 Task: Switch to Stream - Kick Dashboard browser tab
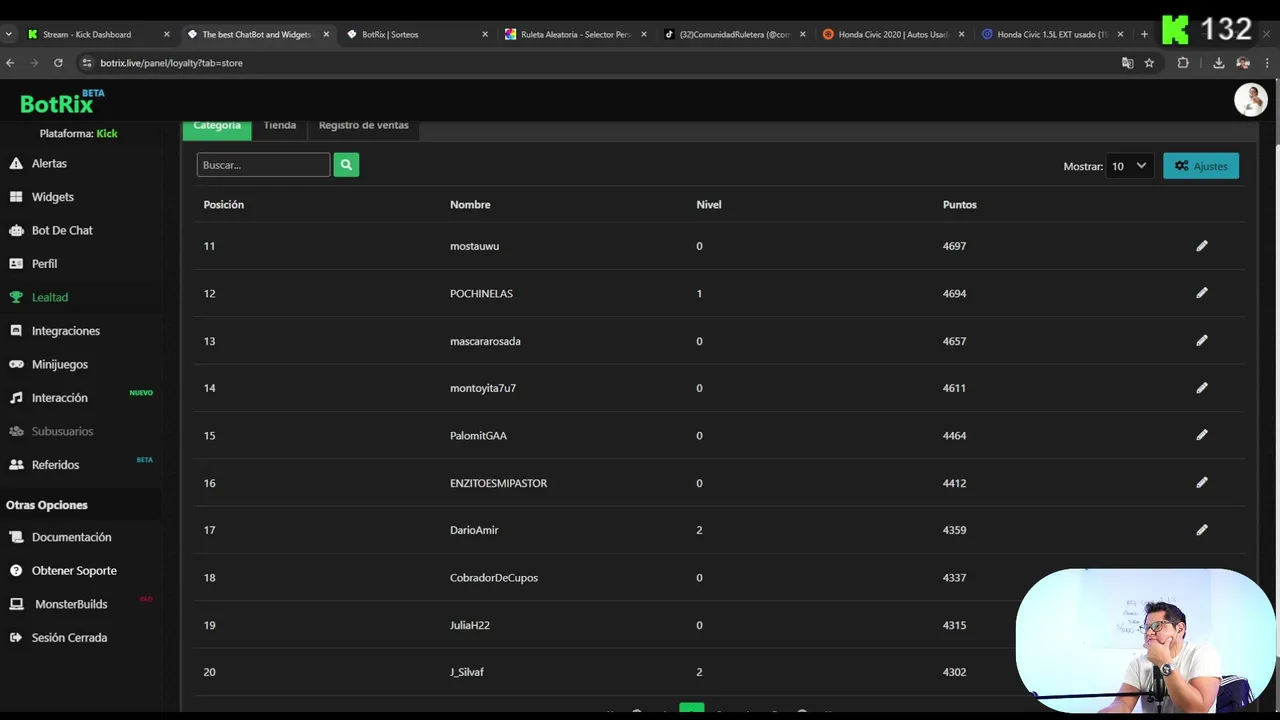tap(98, 34)
